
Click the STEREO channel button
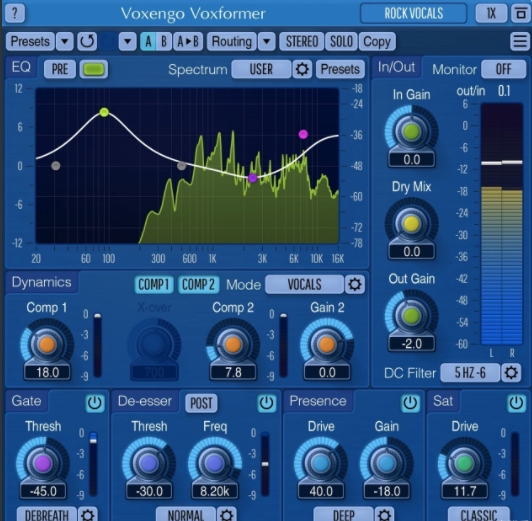tap(302, 41)
